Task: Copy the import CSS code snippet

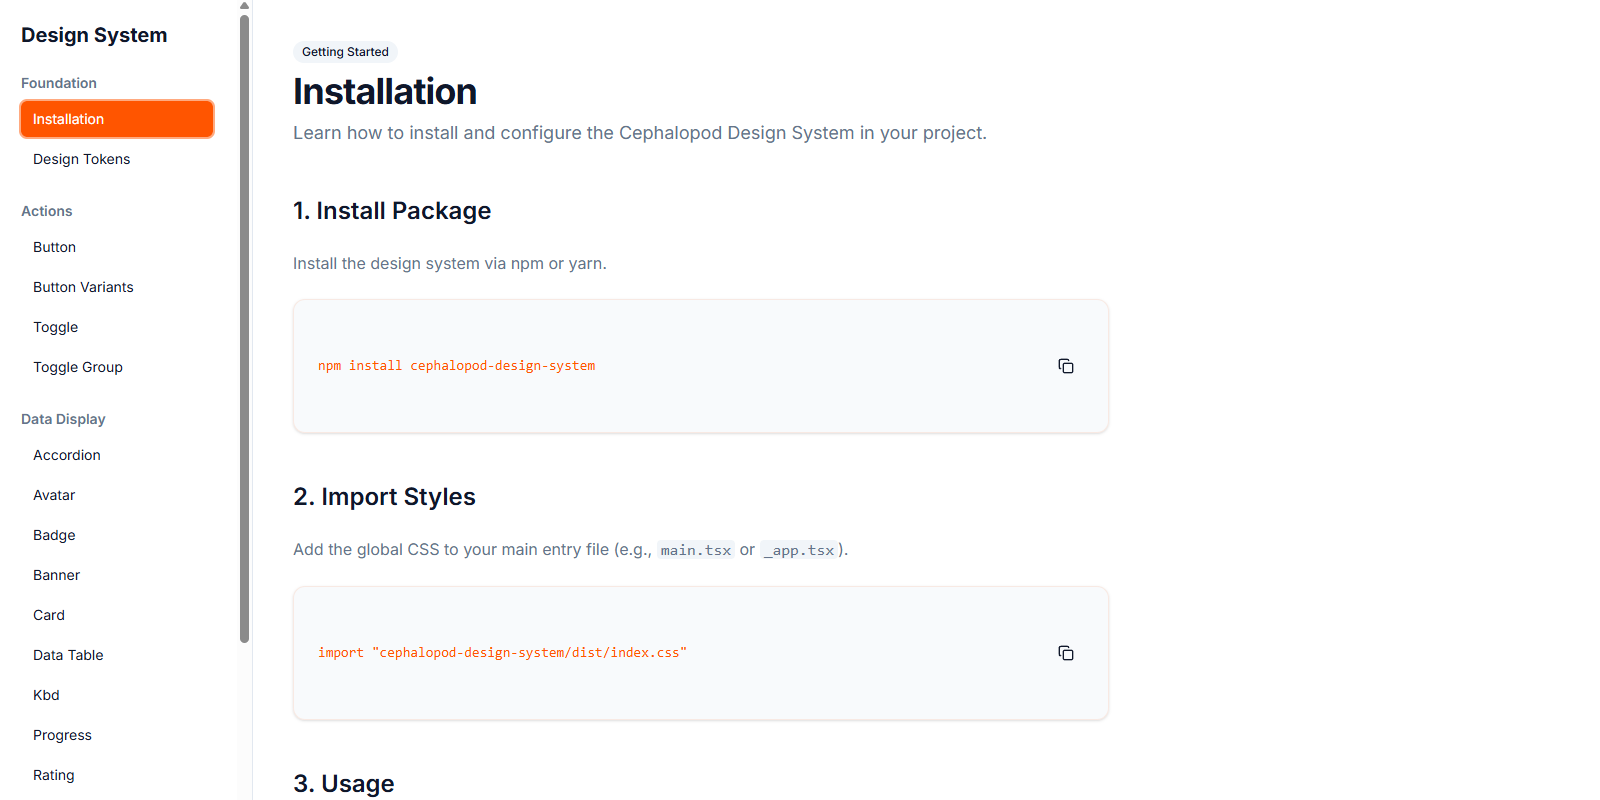Action: (x=1066, y=653)
